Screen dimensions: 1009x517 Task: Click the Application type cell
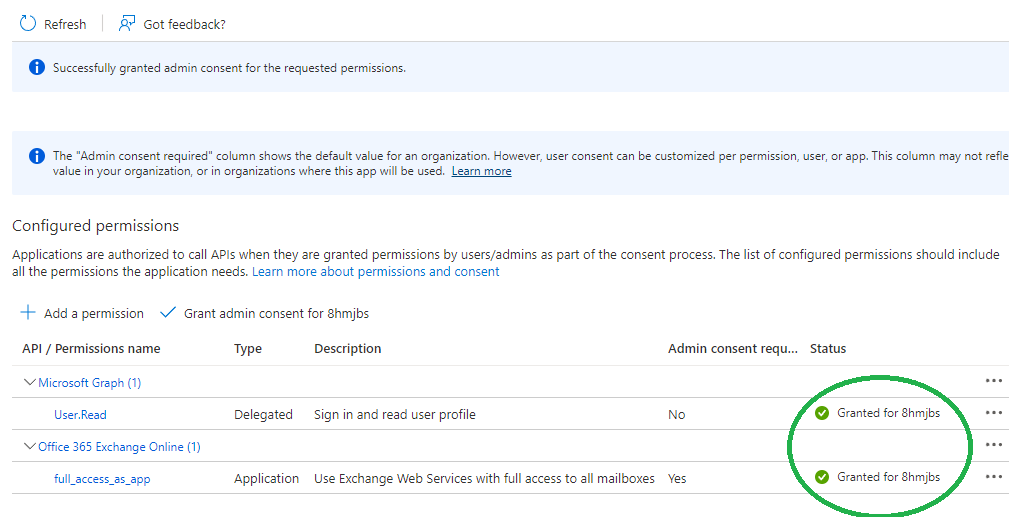(x=266, y=479)
